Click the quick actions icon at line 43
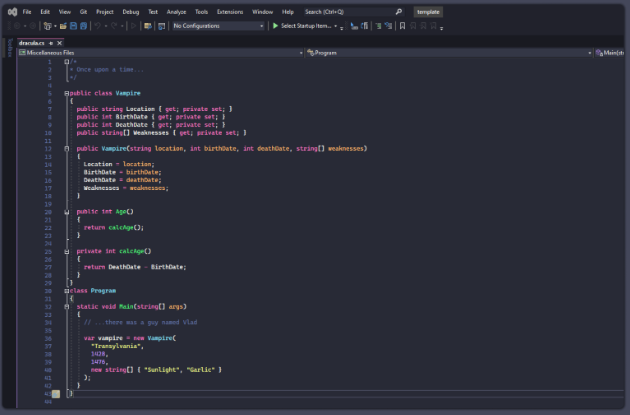 tap(56, 393)
